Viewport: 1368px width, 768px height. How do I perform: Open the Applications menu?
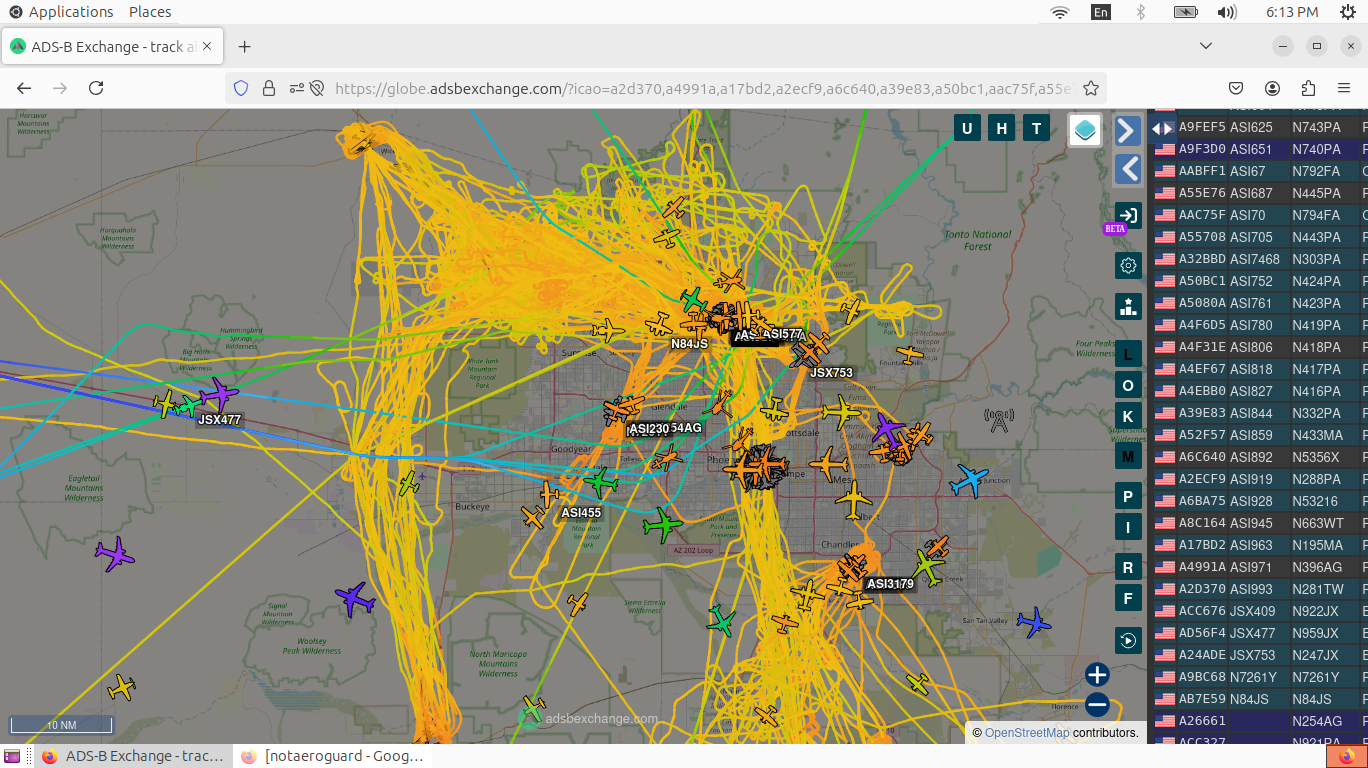click(x=62, y=12)
